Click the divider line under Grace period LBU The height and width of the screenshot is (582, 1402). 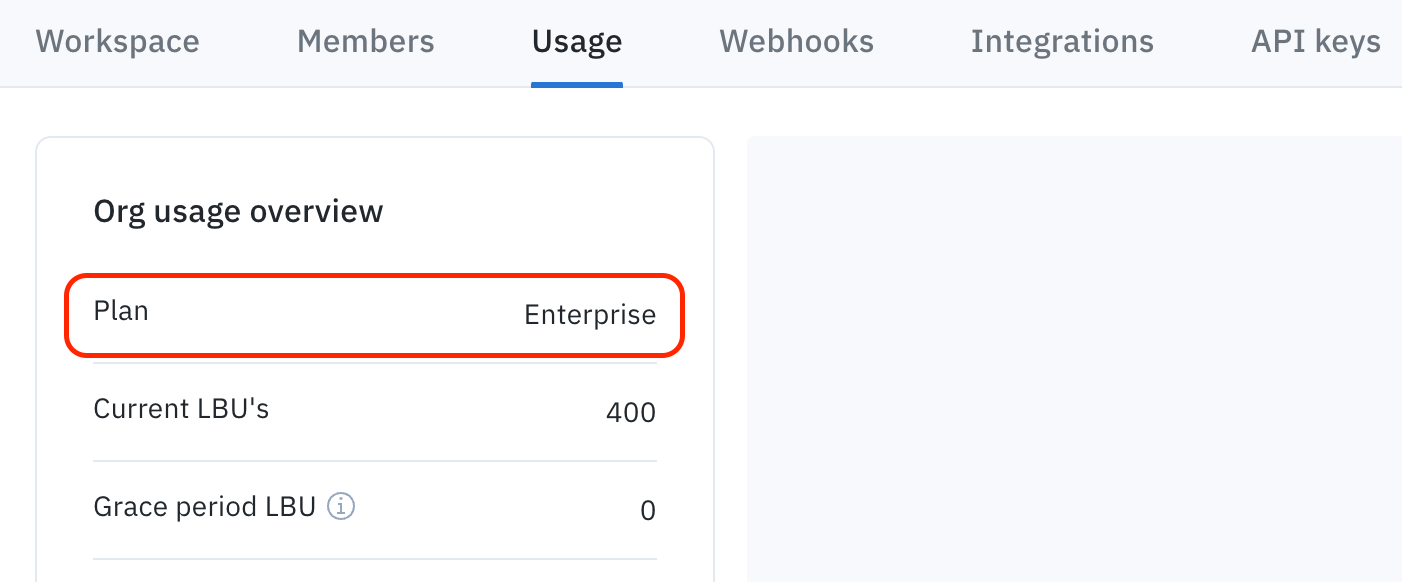375,559
